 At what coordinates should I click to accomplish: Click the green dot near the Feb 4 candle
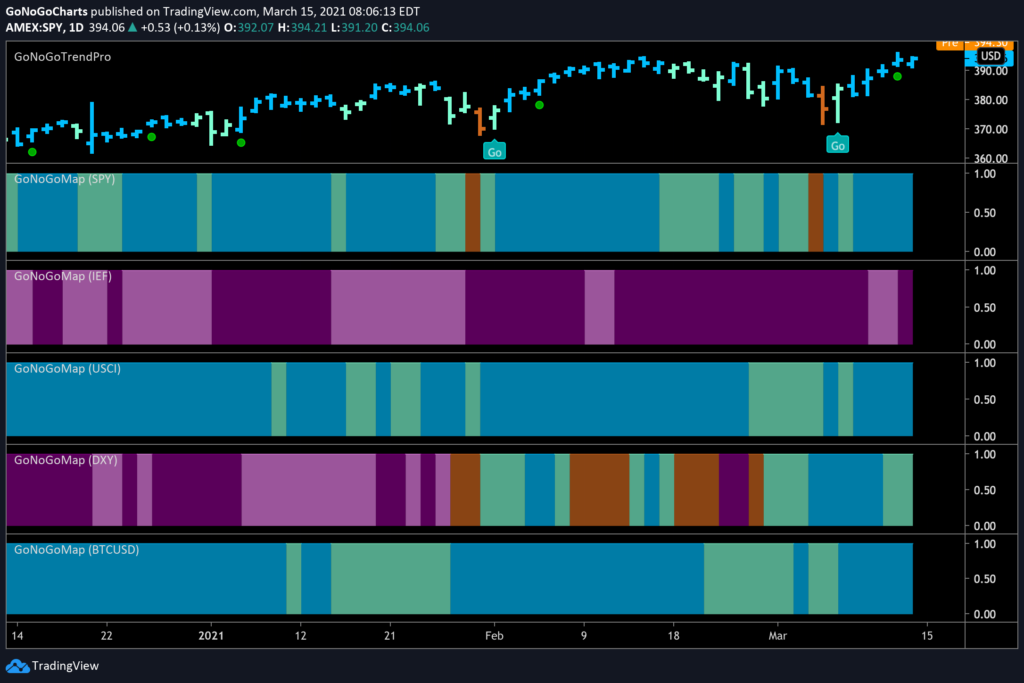[x=539, y=104]
